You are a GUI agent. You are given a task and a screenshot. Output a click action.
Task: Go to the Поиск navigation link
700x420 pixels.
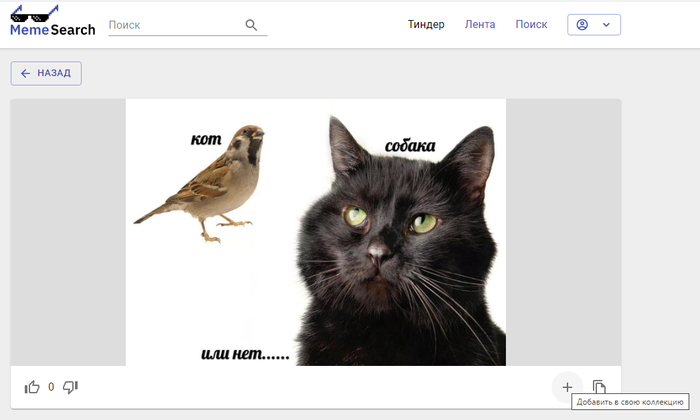pyautogui.click(x=531, y=25)
